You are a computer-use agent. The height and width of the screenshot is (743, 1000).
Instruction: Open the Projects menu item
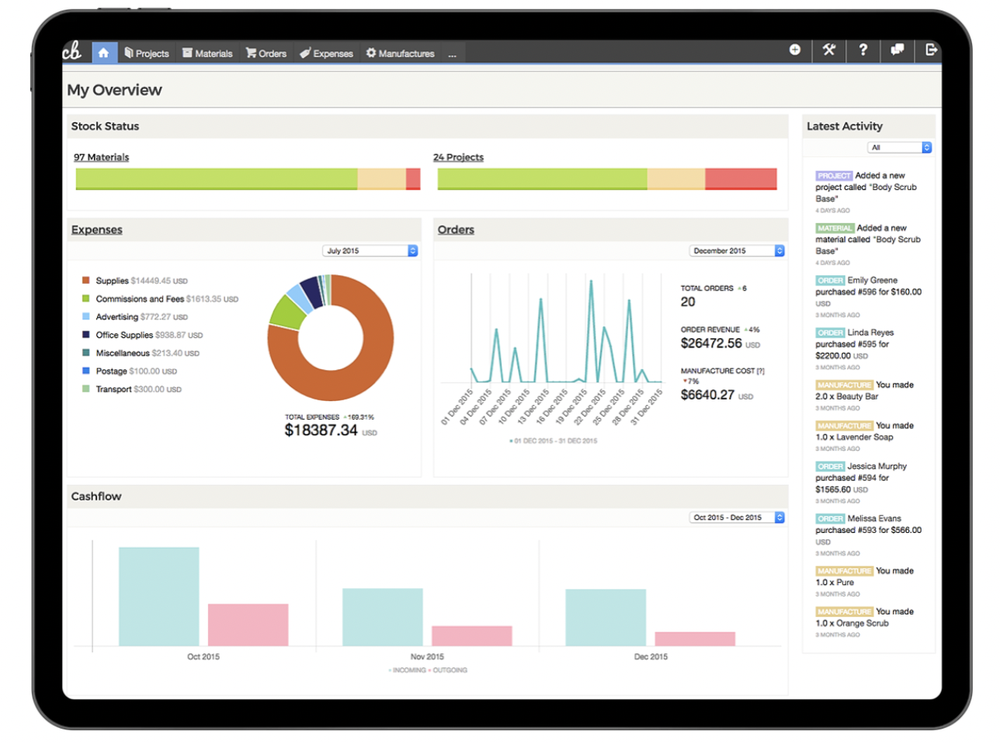click(x=147, y=54)
